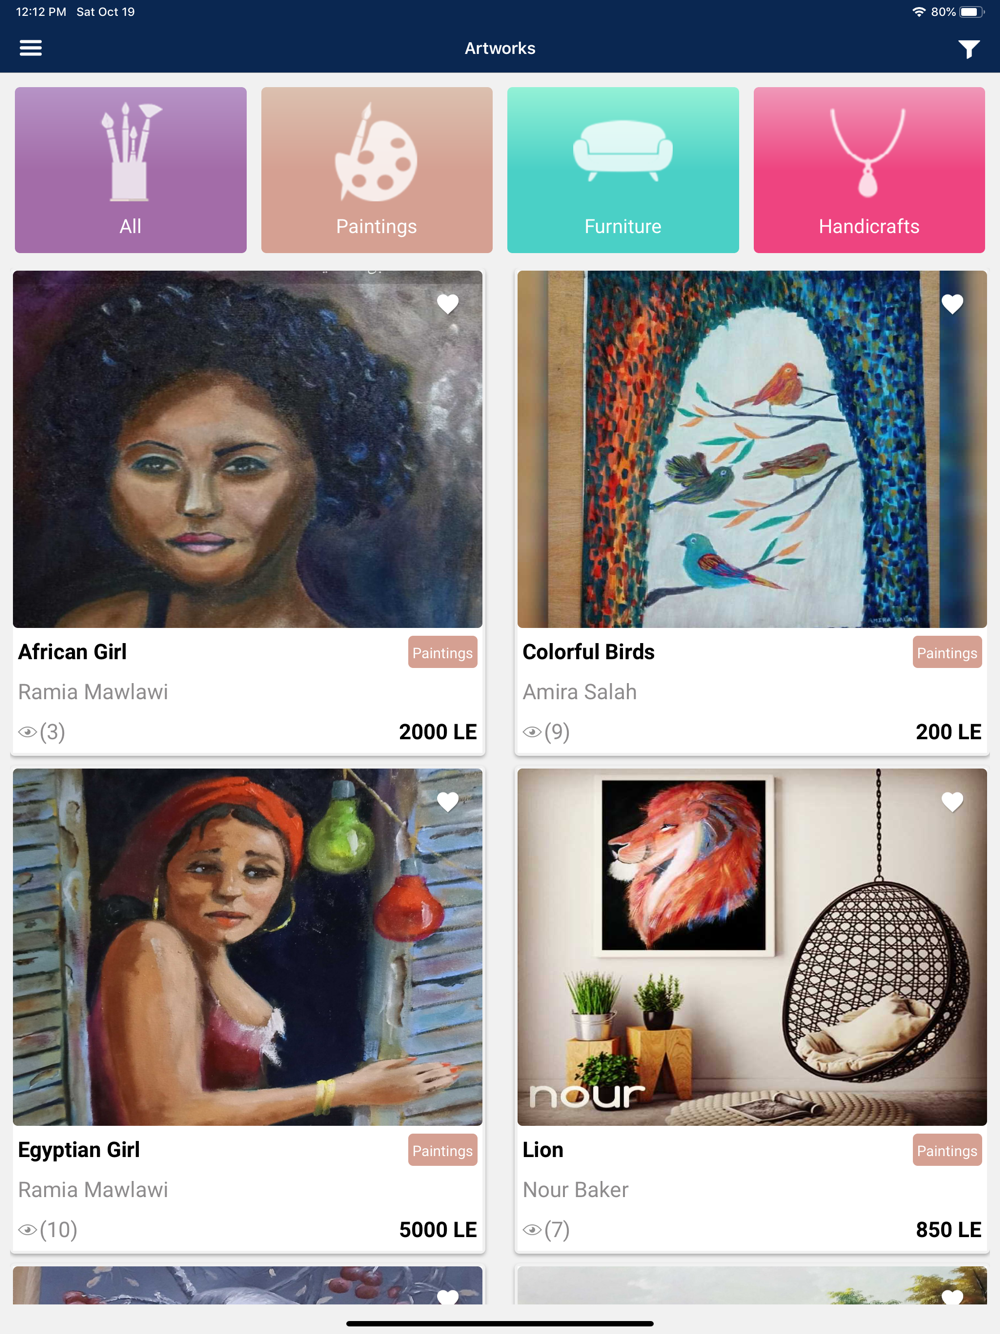The image size is (1000, 1334).
Task: Choose the Furniture sofa icon
Action: (x=623, y=150)
